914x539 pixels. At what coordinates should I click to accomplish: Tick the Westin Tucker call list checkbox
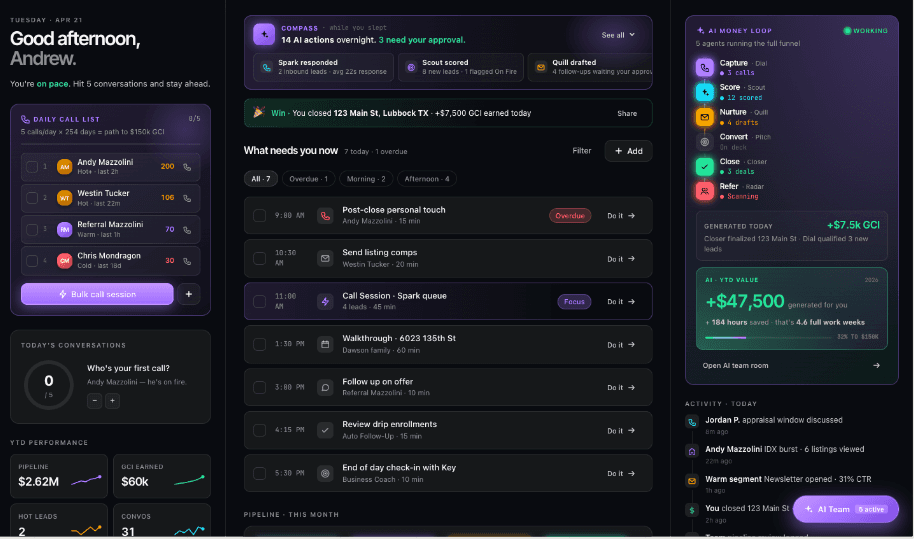click(x=32, y=198)
